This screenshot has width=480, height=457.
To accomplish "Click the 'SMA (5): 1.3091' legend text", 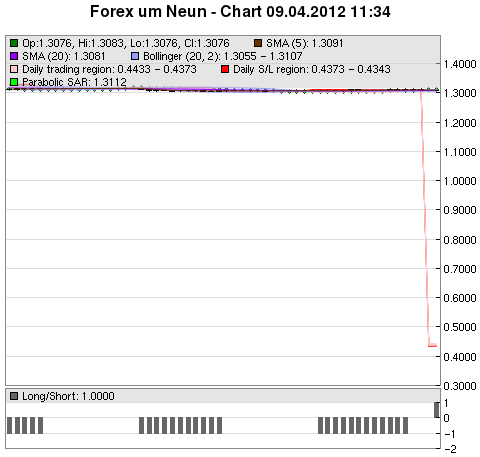I will click(305, 43).
